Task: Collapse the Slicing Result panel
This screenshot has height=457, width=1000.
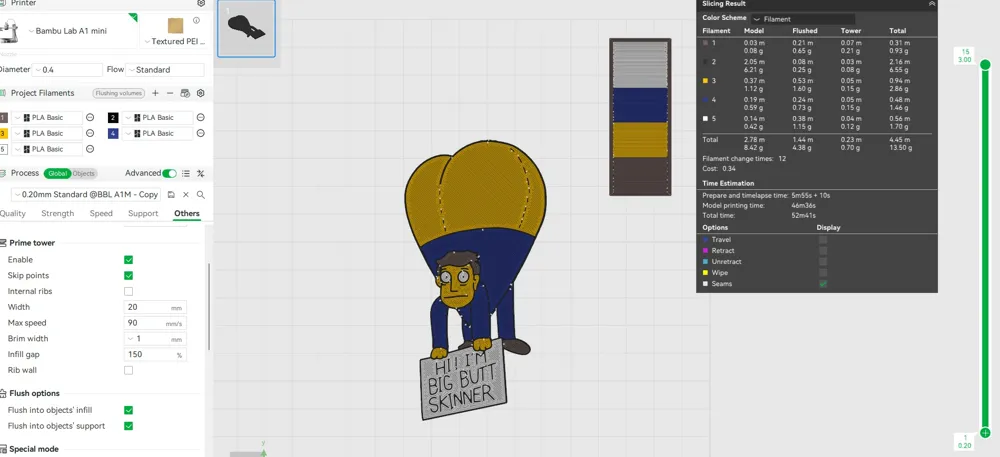Action: point(932,4)
